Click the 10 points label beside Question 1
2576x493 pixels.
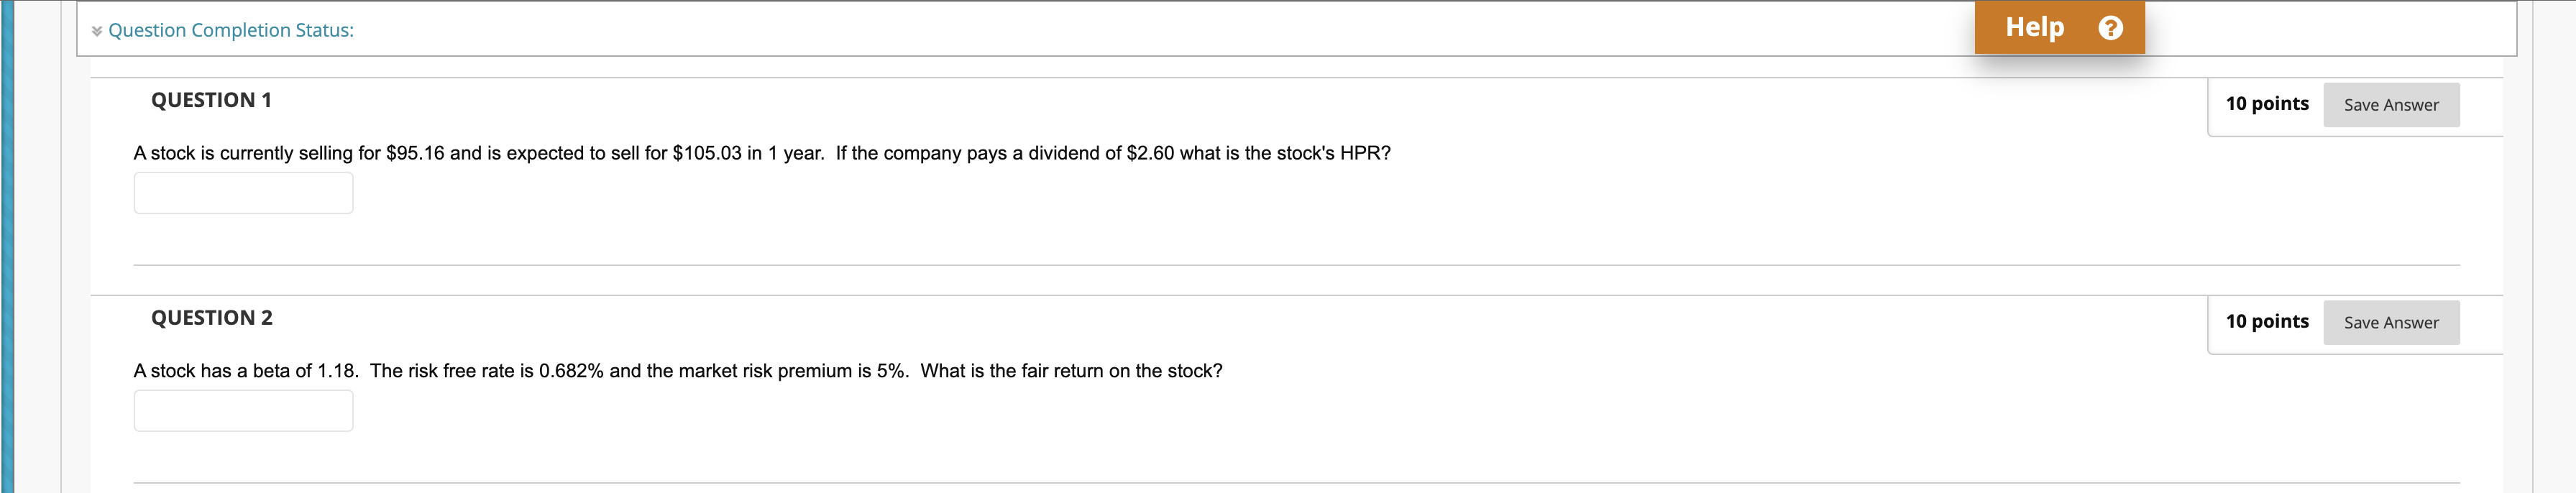[2268, 103]
